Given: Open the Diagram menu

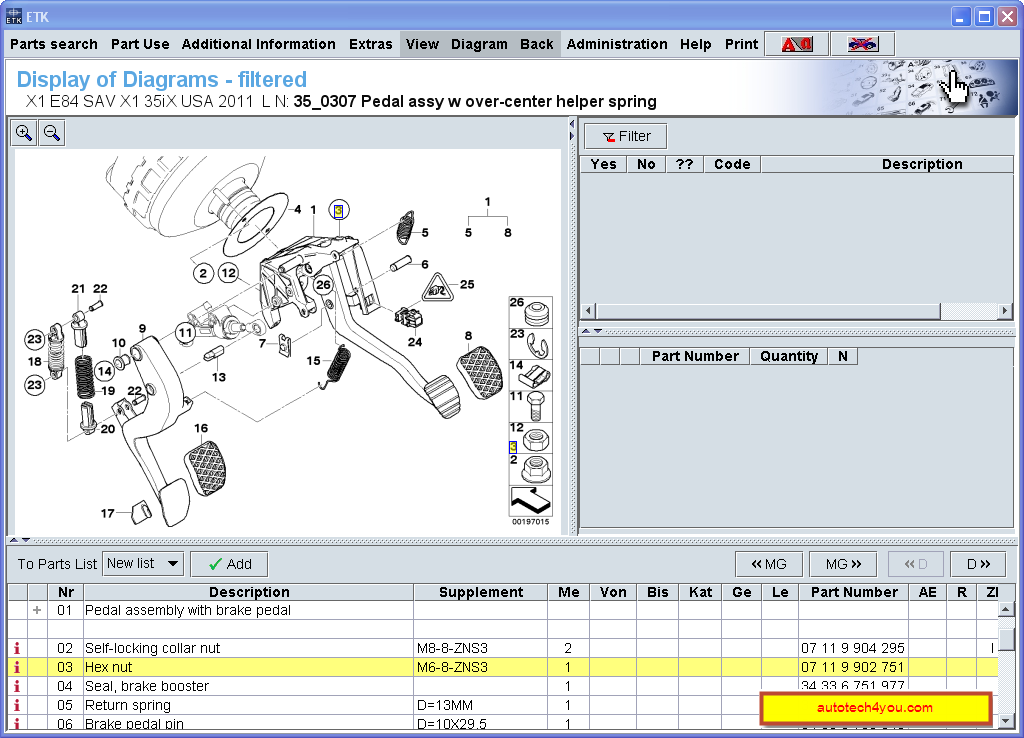Looking at the screenshot, I should (479, 44).
